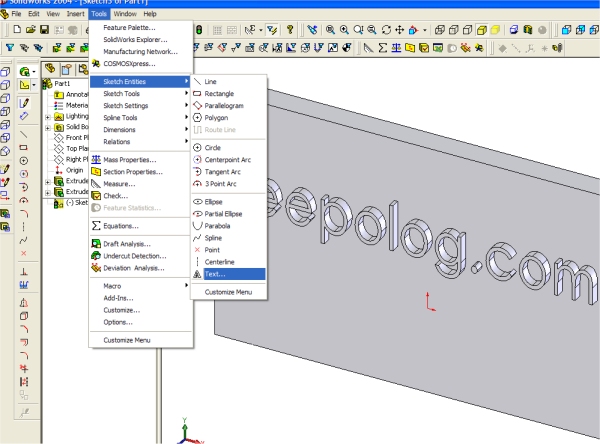Open the Window menu

pyautogui.click(x=125, y=14)
